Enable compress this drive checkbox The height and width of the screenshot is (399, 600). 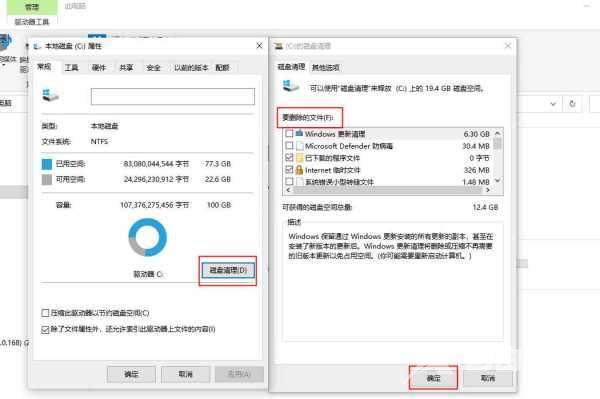click(45, 313)
